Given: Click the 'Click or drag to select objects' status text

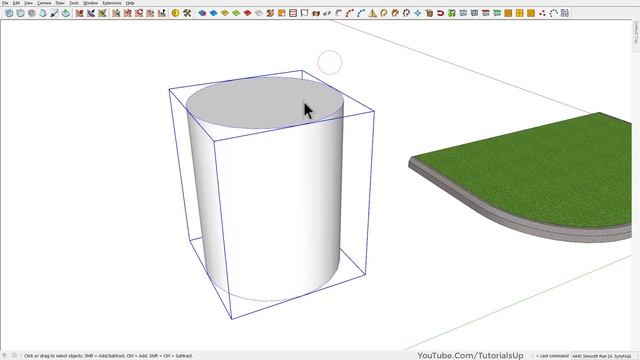Looking at the screenshot, I should point(108,356).
